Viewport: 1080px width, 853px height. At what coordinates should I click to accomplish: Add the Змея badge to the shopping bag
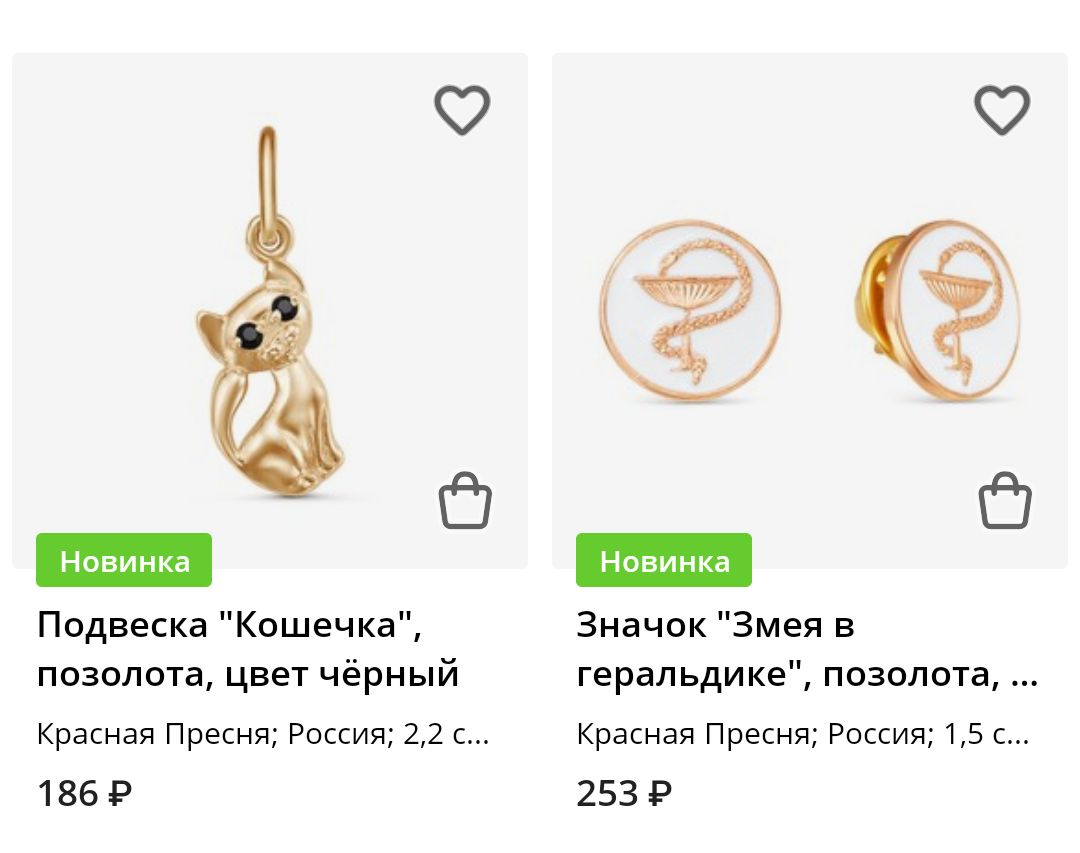pos(1005,500)
